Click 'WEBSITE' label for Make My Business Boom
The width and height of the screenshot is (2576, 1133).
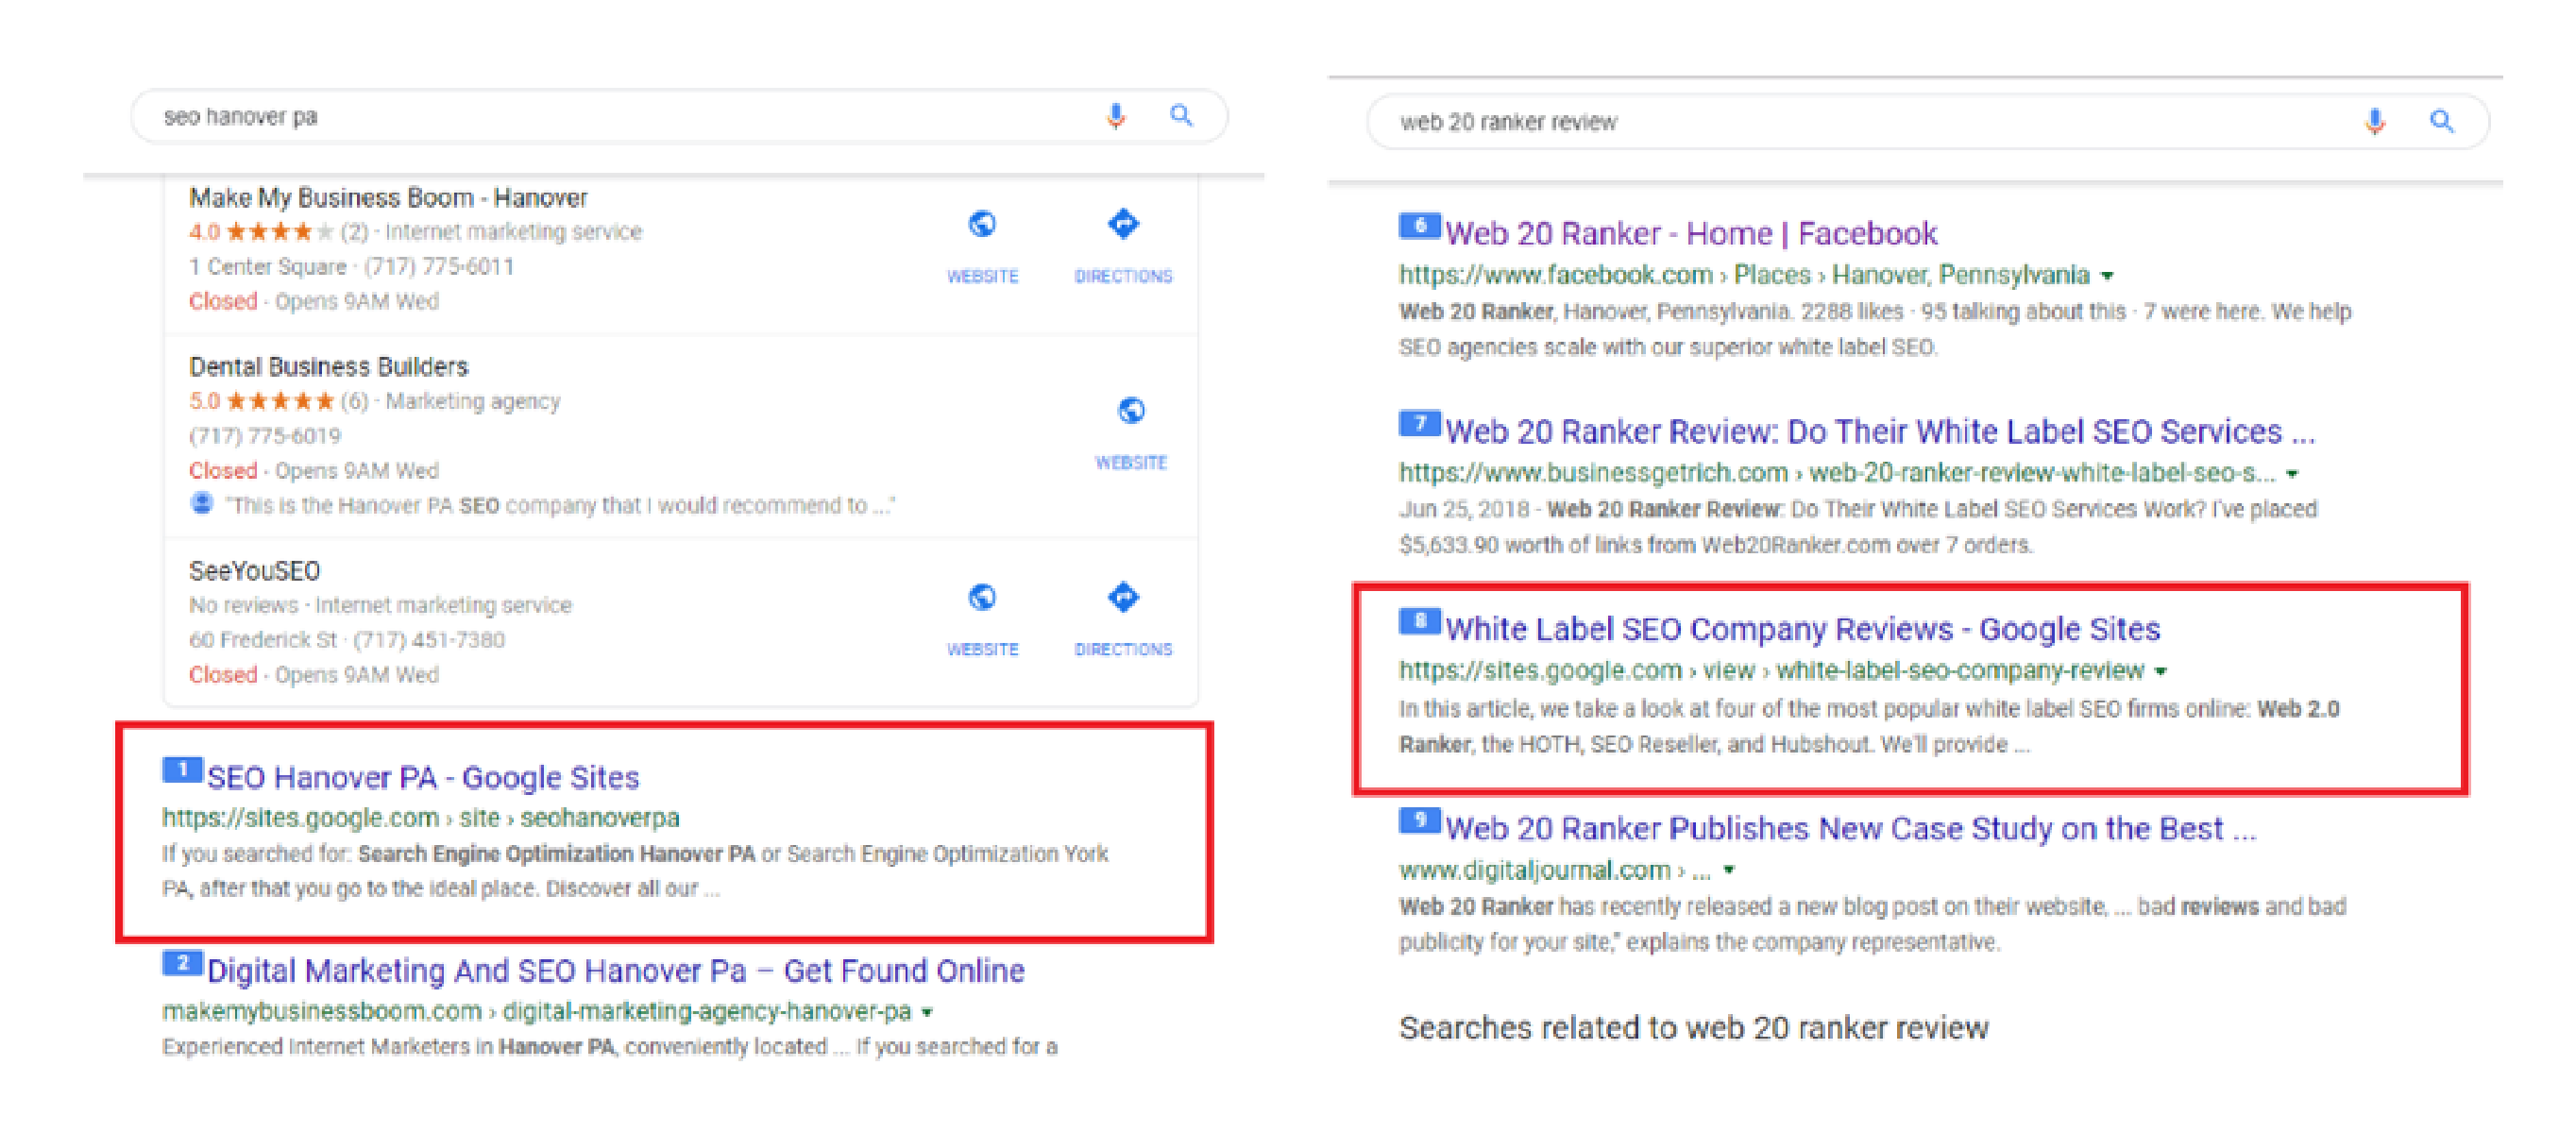click(982, 276)
